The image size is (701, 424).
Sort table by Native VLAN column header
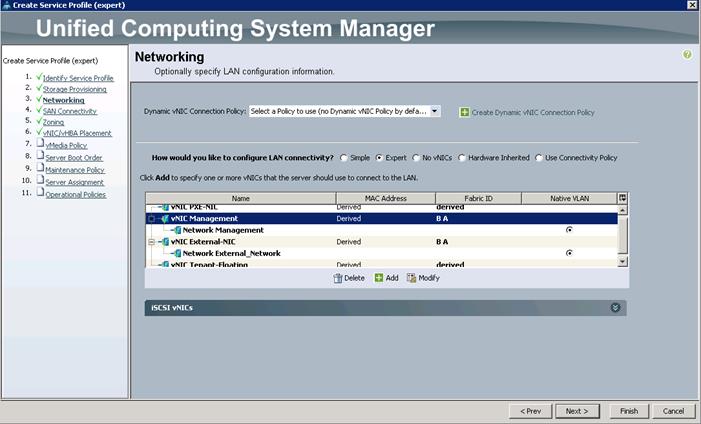[569, 198]
